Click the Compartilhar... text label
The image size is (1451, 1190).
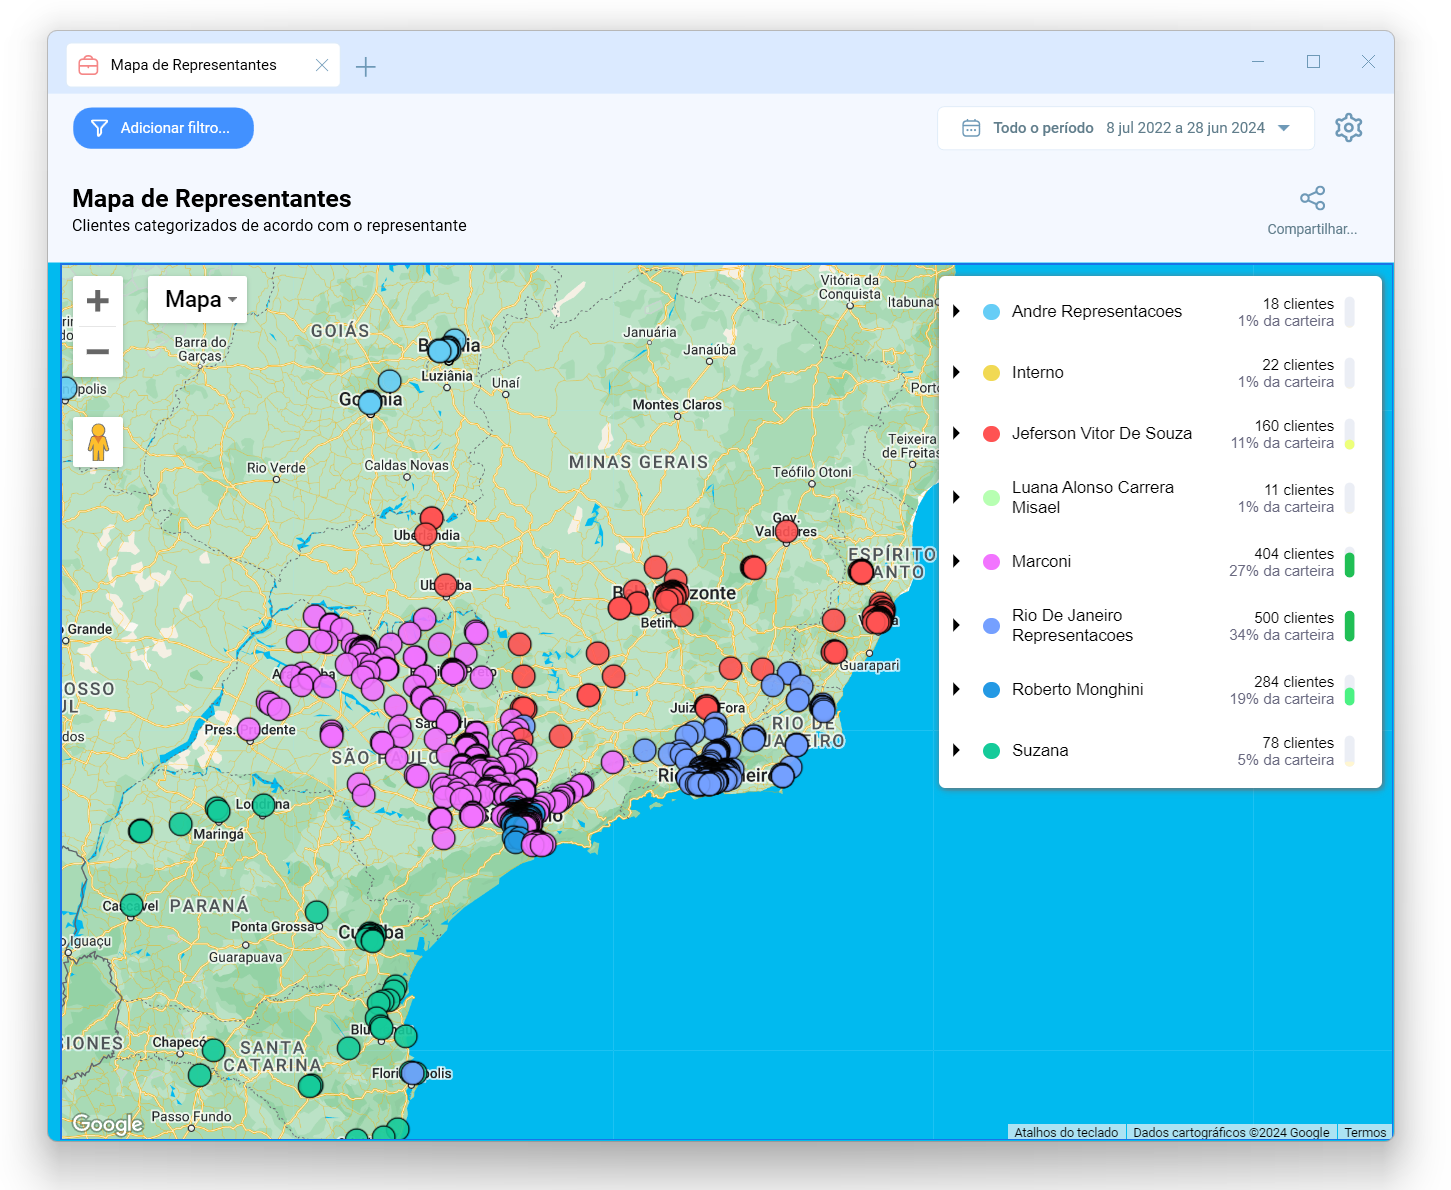(1312, 229)
